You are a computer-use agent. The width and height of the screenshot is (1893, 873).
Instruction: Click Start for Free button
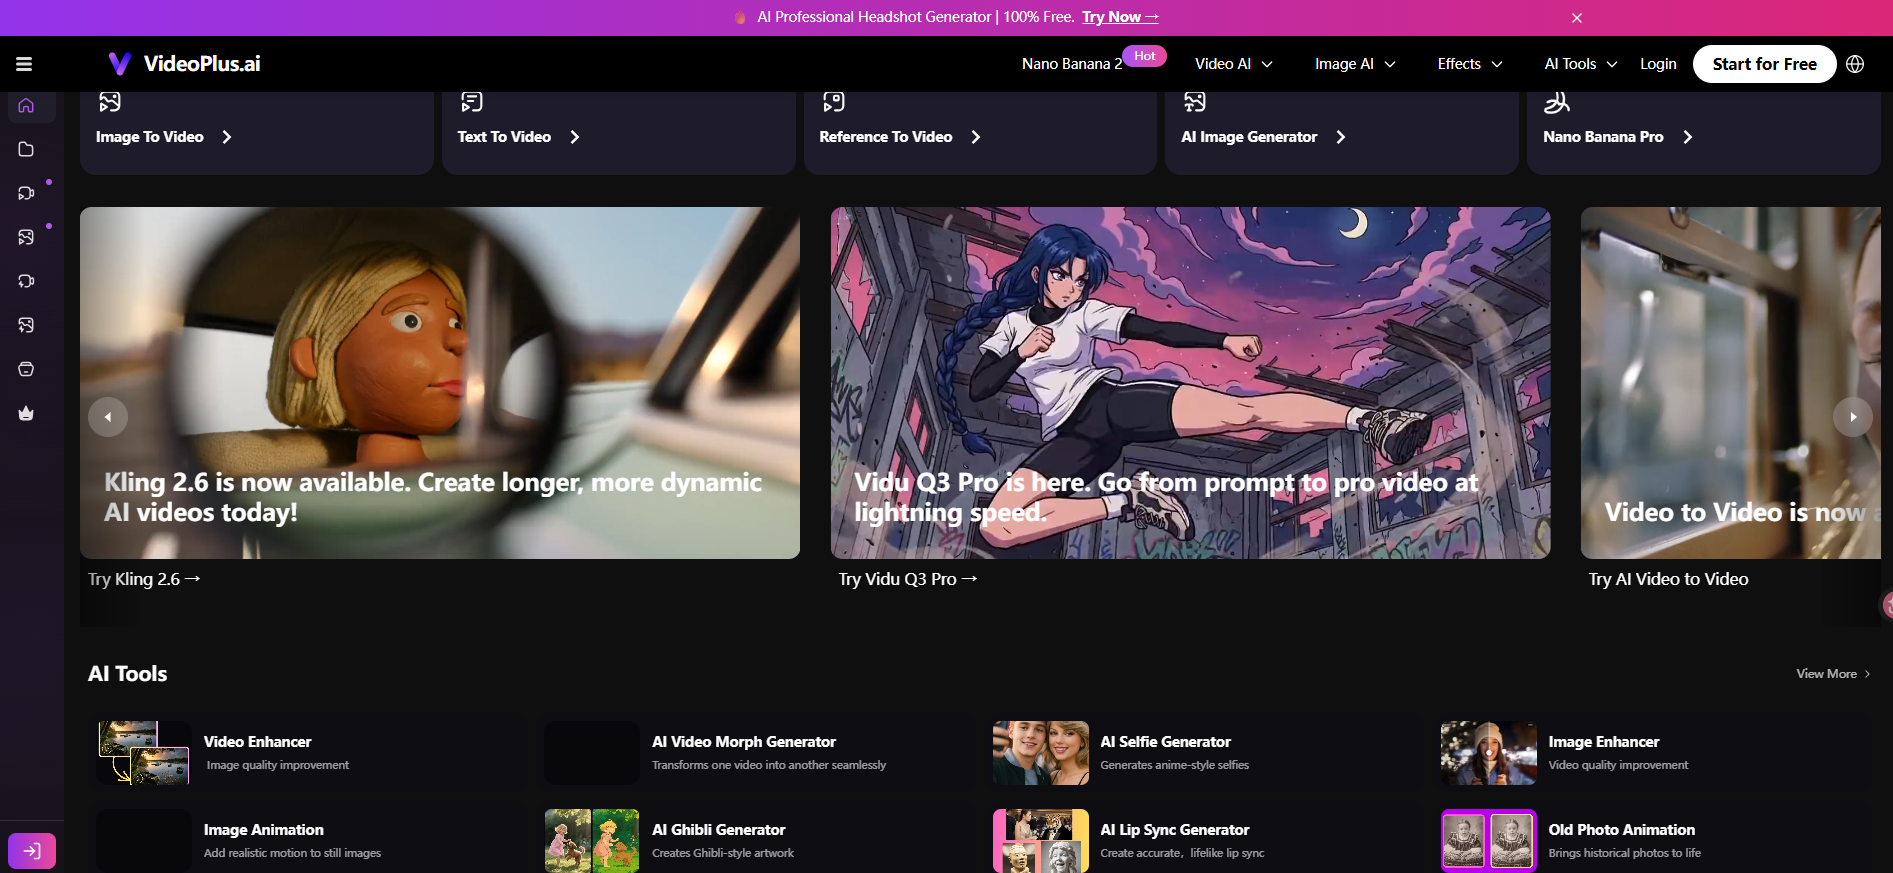[x=1764, y=64]
